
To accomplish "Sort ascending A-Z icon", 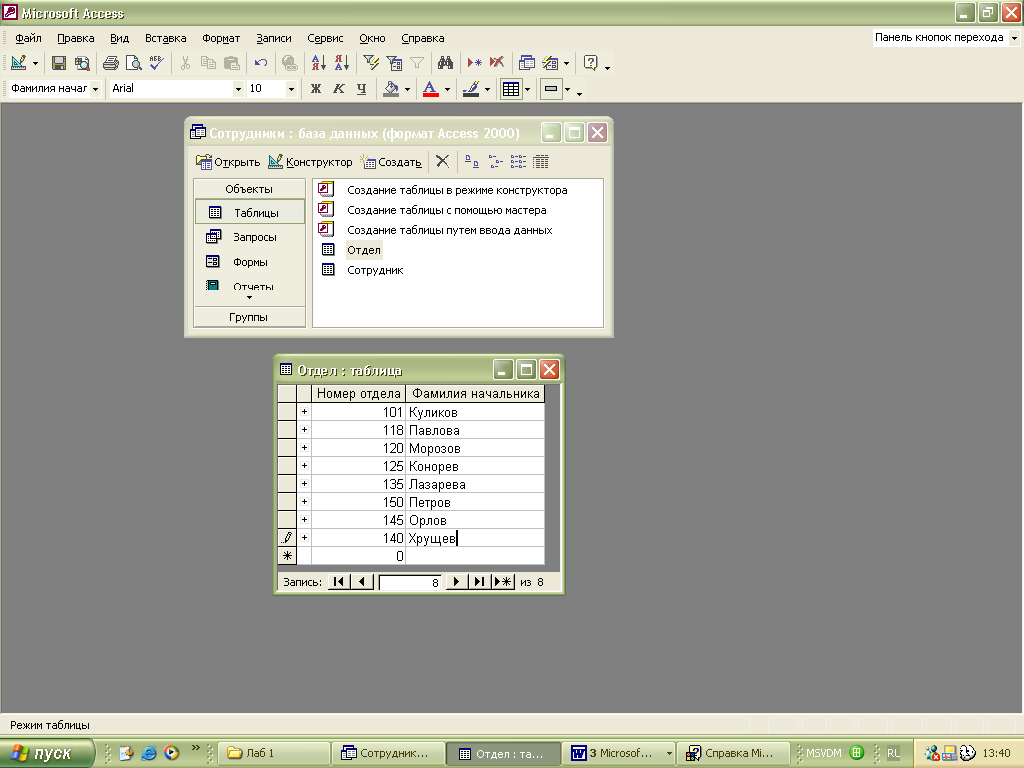I will coord(319,63).
